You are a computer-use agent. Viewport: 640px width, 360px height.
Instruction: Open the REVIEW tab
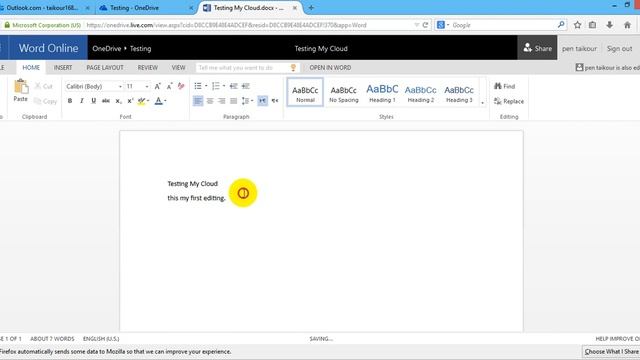pyautogui.click(x=148, y=68)
